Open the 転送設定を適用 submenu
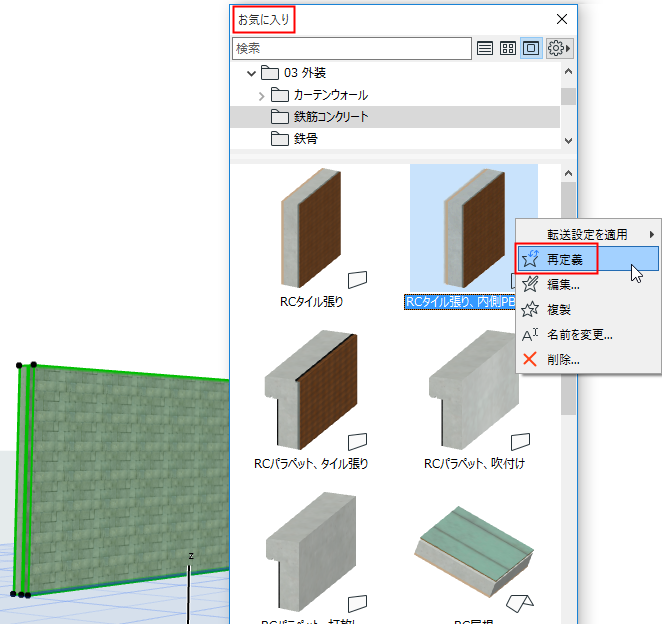The width and height of the screenshot is (662, 624). click(x=588, y=235)
